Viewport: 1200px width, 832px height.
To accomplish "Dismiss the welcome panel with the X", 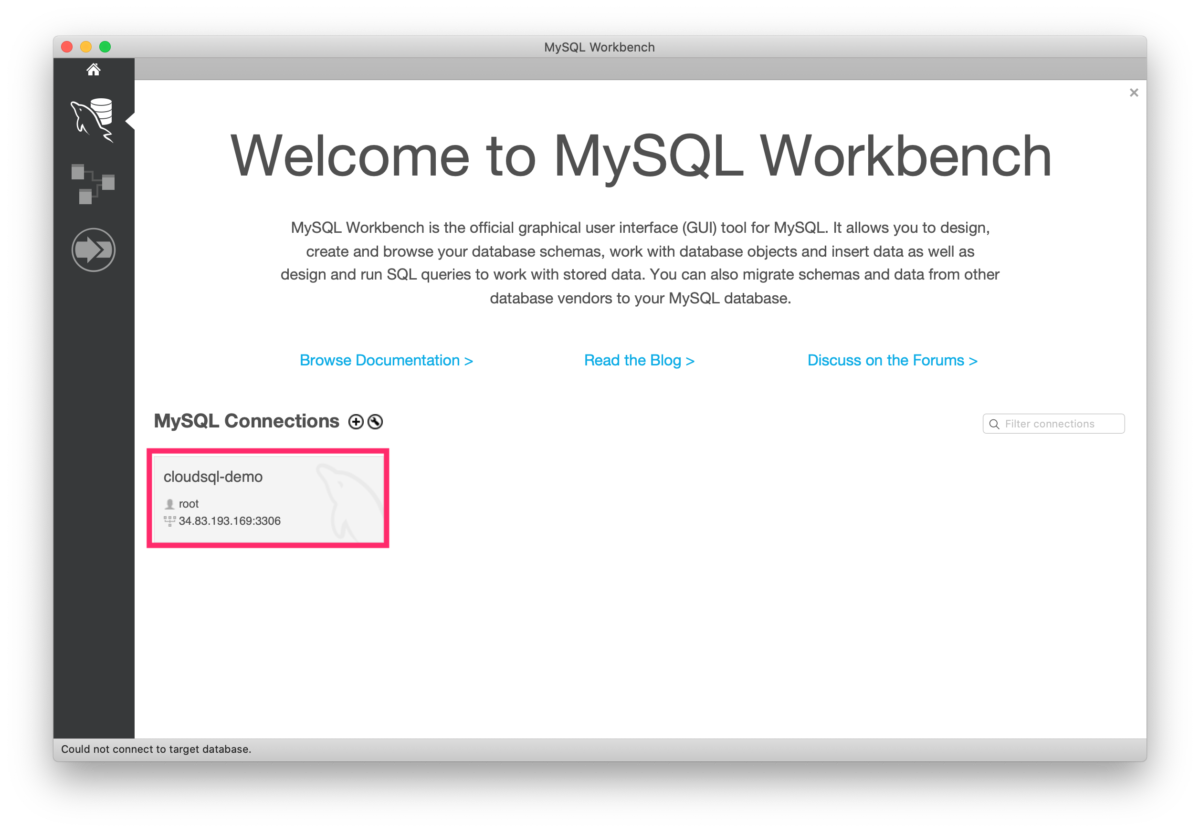I will coord(1133,92).
